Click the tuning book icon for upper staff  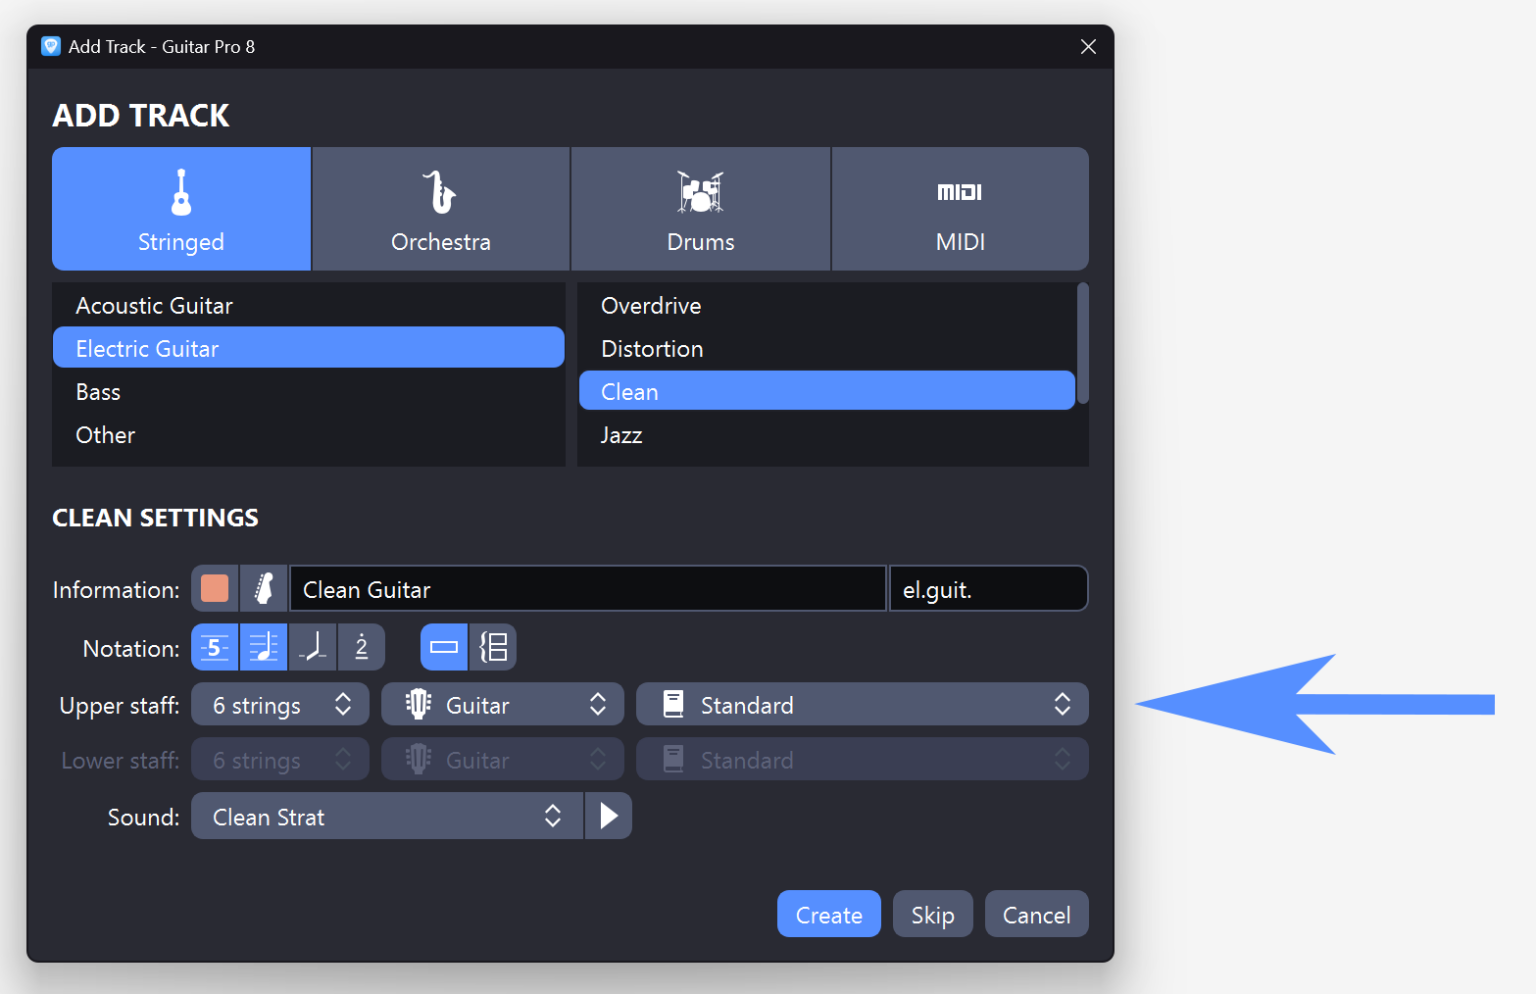pos(672,704)
